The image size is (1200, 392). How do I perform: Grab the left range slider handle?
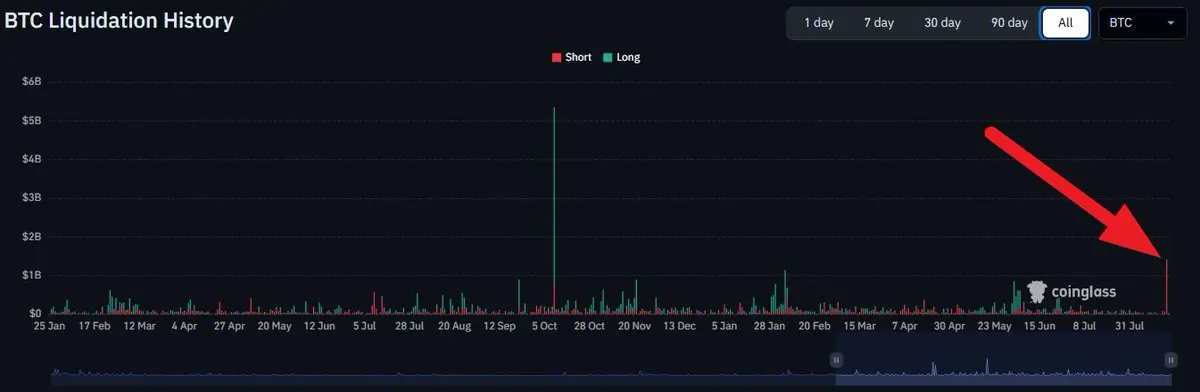837,359
